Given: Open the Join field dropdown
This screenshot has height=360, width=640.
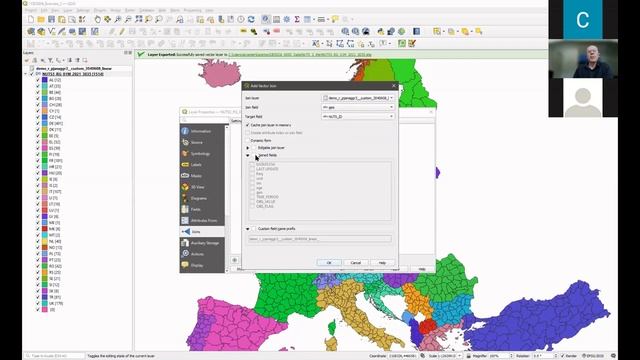Looking at the screenshot, I should pos(358,107).
